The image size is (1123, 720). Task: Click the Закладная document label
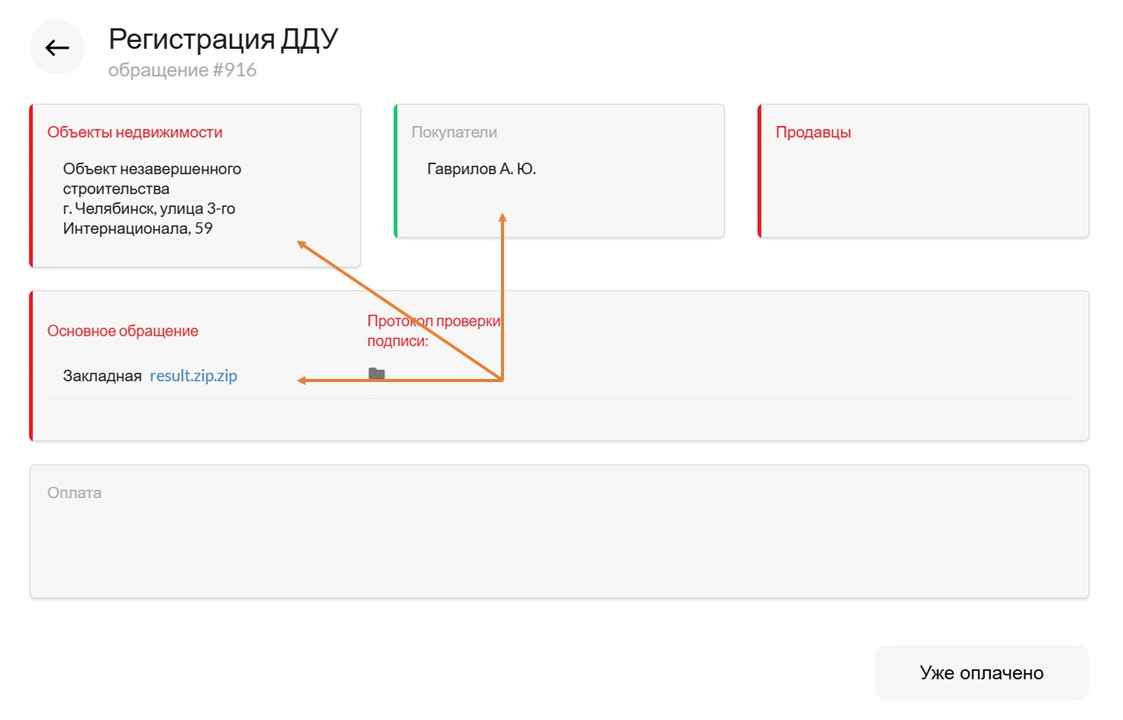102,376
